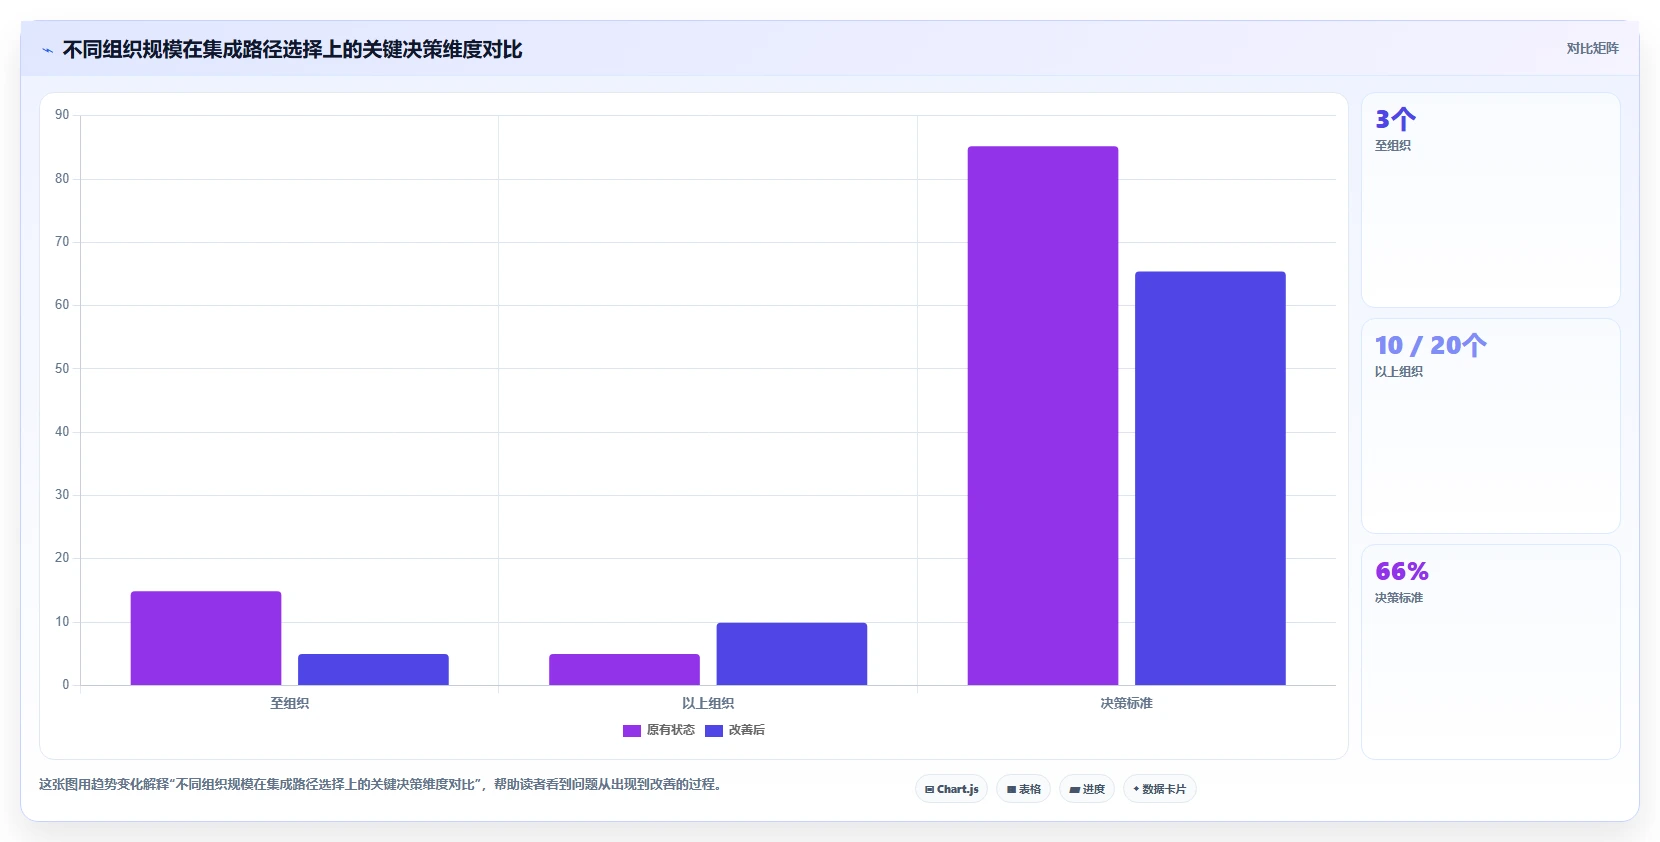Click the small icon beside the chart title
Image resolution: width=1660 pixels, height=842 pixels.
click(x=47, y=50)
